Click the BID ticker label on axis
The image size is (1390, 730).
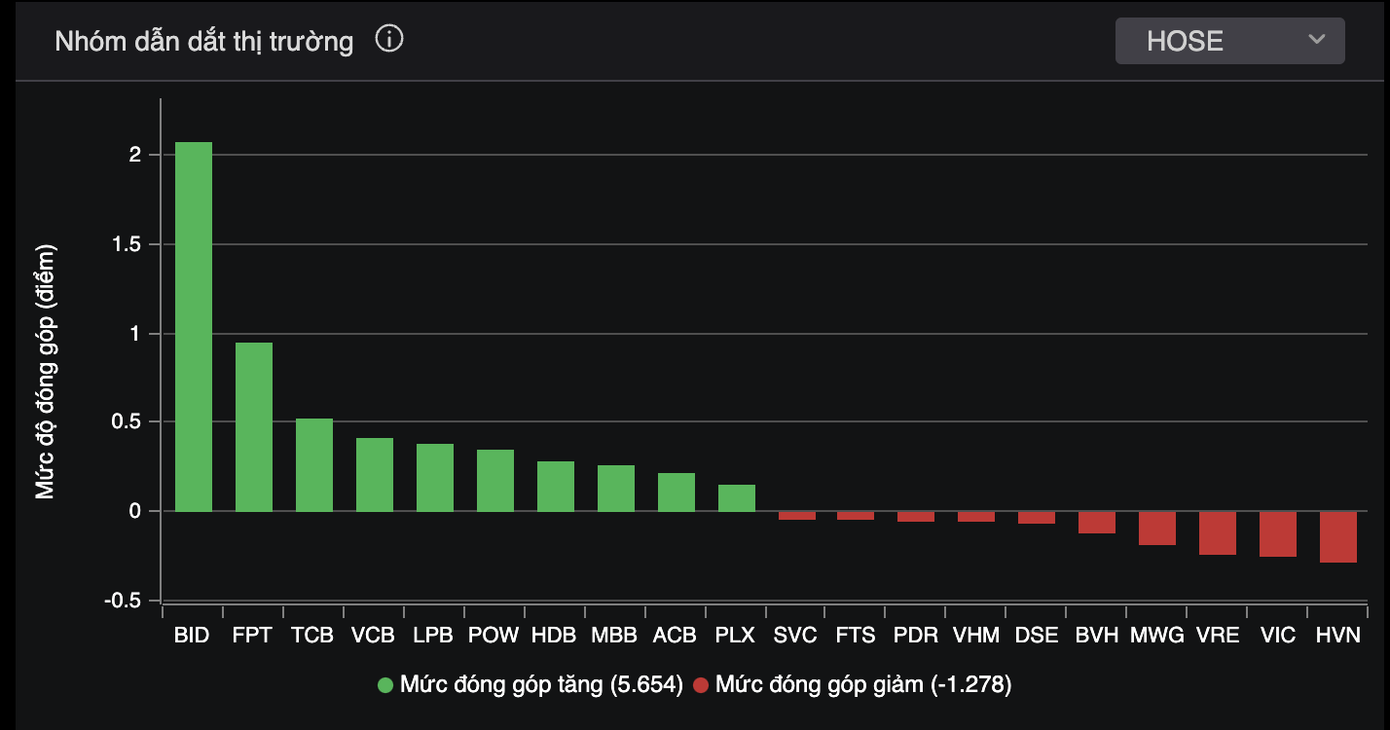tap(192, 635)
